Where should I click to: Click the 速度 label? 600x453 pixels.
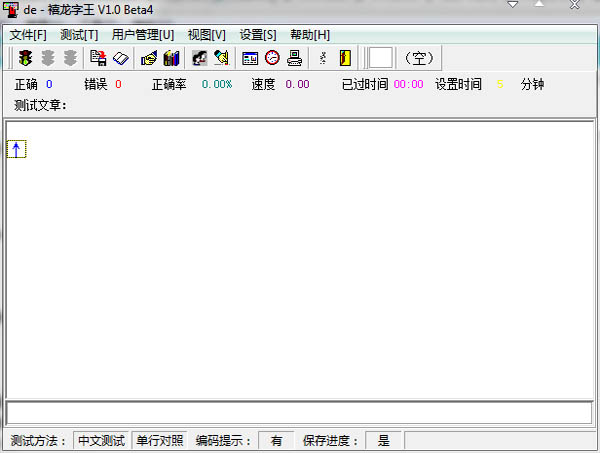(x=263, y=84)
